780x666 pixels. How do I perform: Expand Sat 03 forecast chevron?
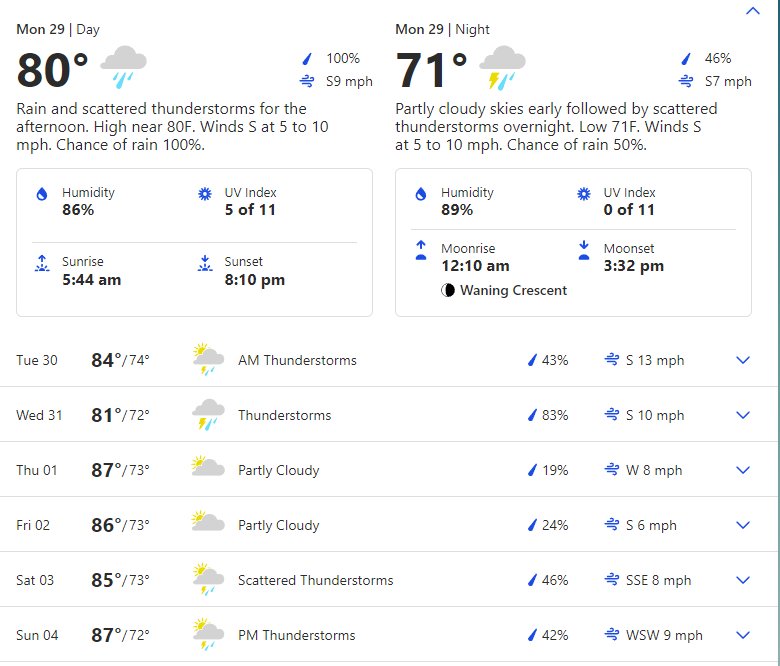743,580
